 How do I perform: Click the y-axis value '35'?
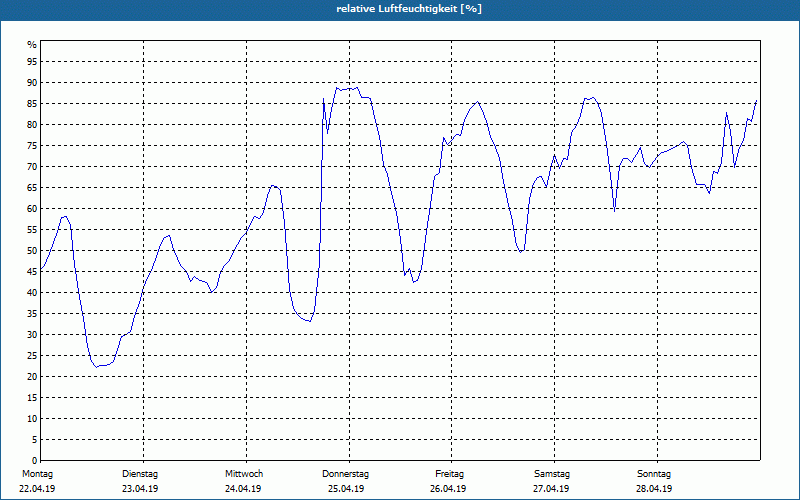32,314
